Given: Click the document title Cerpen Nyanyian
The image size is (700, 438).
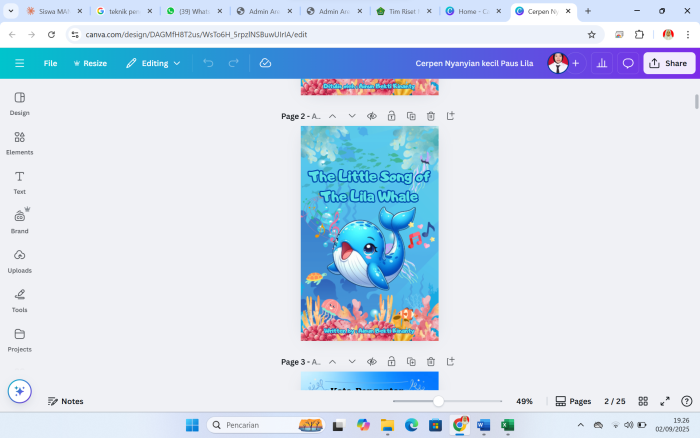Looking at the screenshot, I should point(474,63).
